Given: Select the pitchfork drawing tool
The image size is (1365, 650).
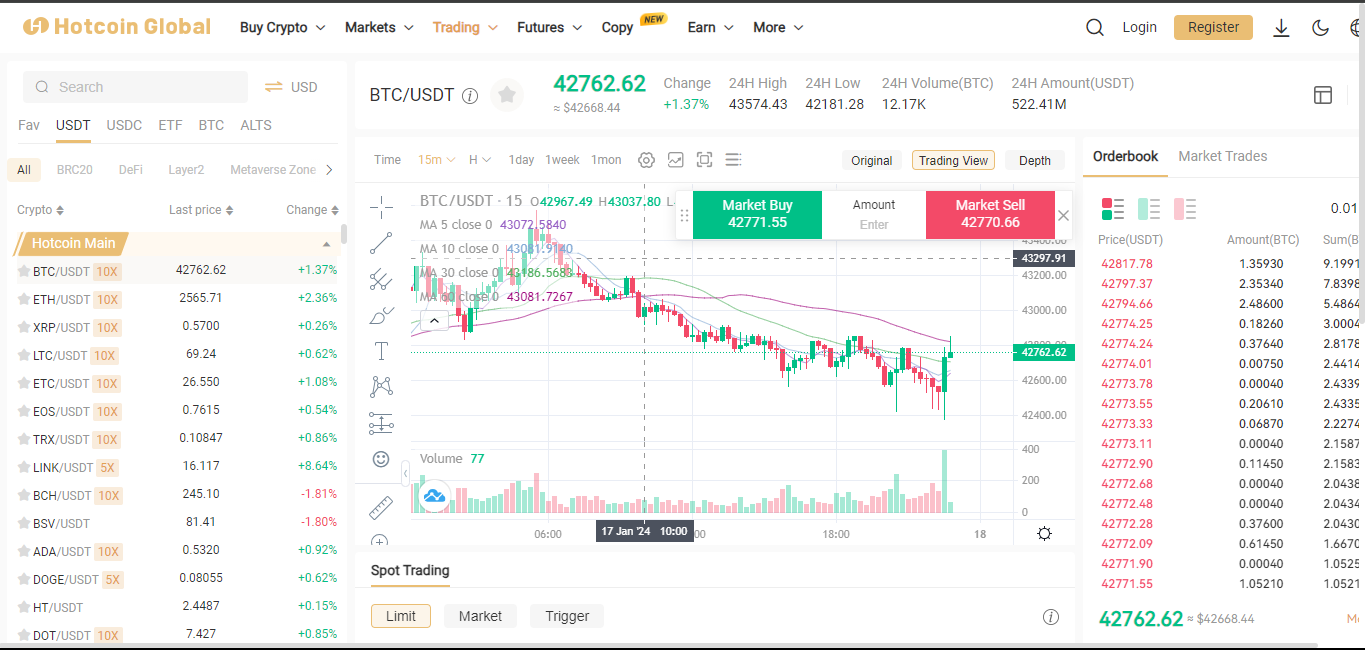Looking at the screenshot, I should click(381, 279).
